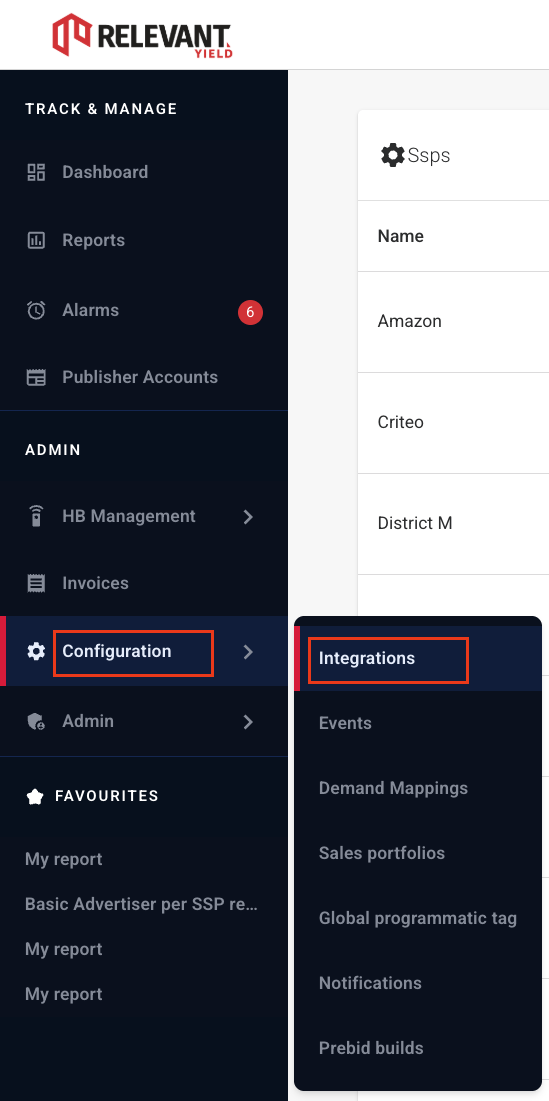Click the Admin shield icon

(x=36, y=721)
